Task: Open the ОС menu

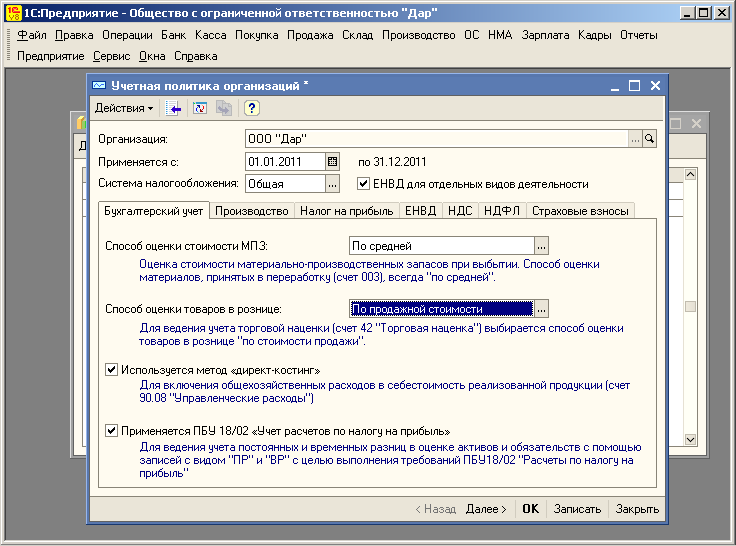Action: 472,35
